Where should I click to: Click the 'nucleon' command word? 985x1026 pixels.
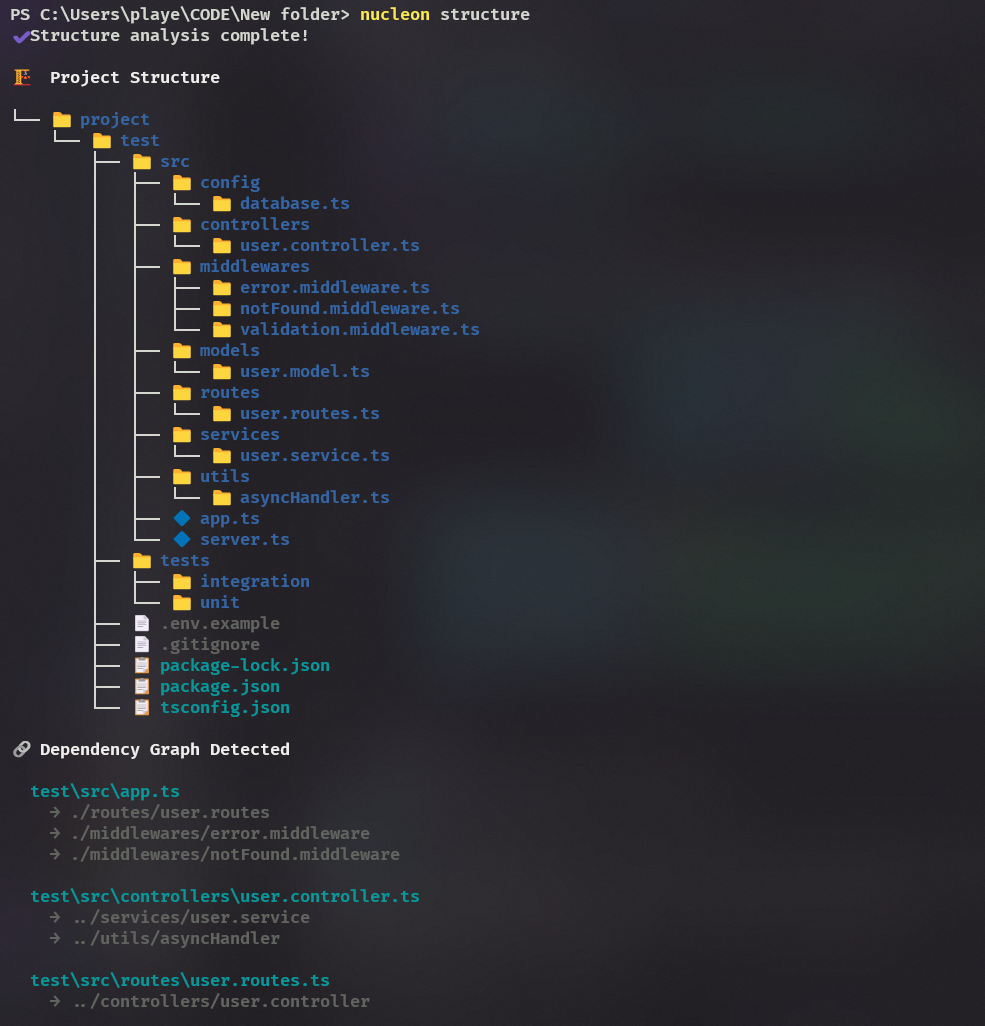tap(395, 14)
